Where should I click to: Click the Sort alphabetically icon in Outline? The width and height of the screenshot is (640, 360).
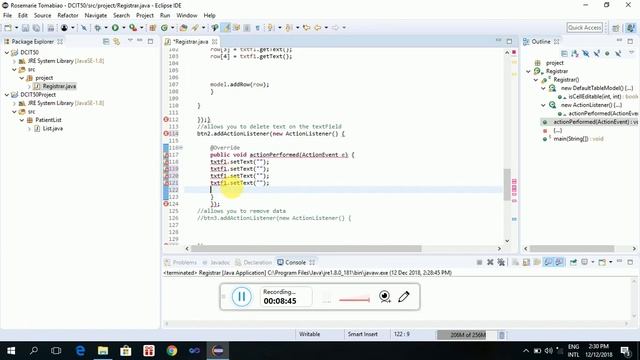pos(575,53)
